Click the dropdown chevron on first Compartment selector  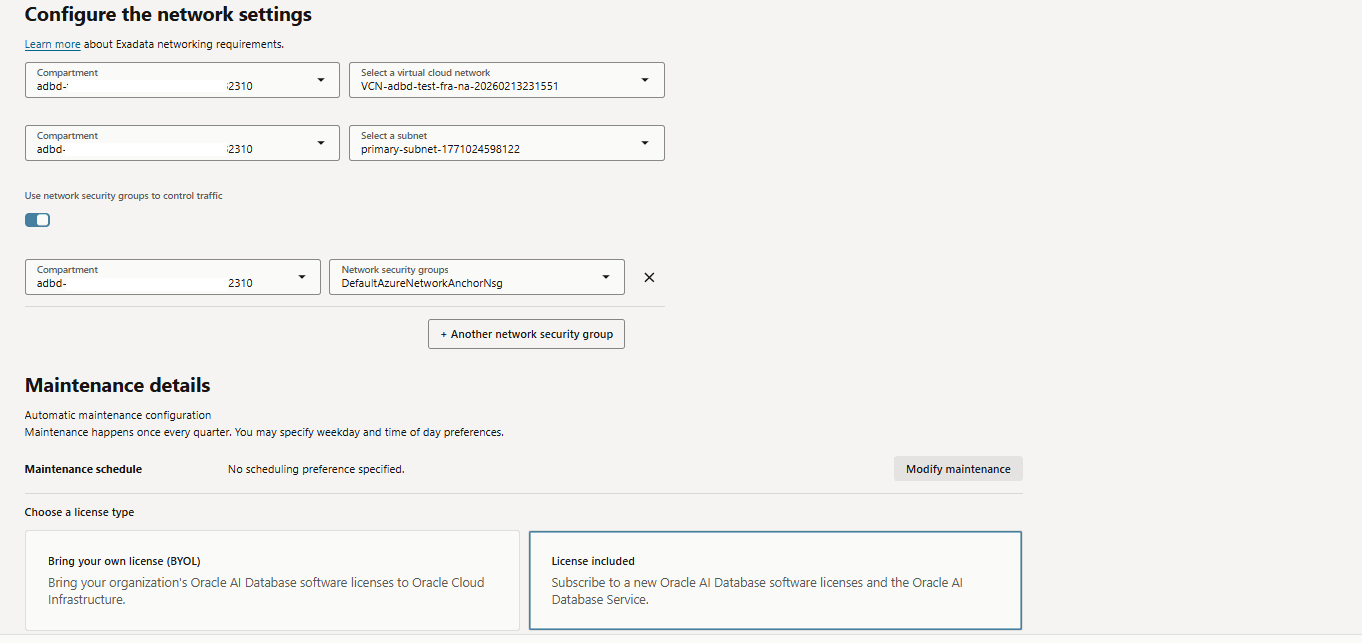[x=320, y=79]
